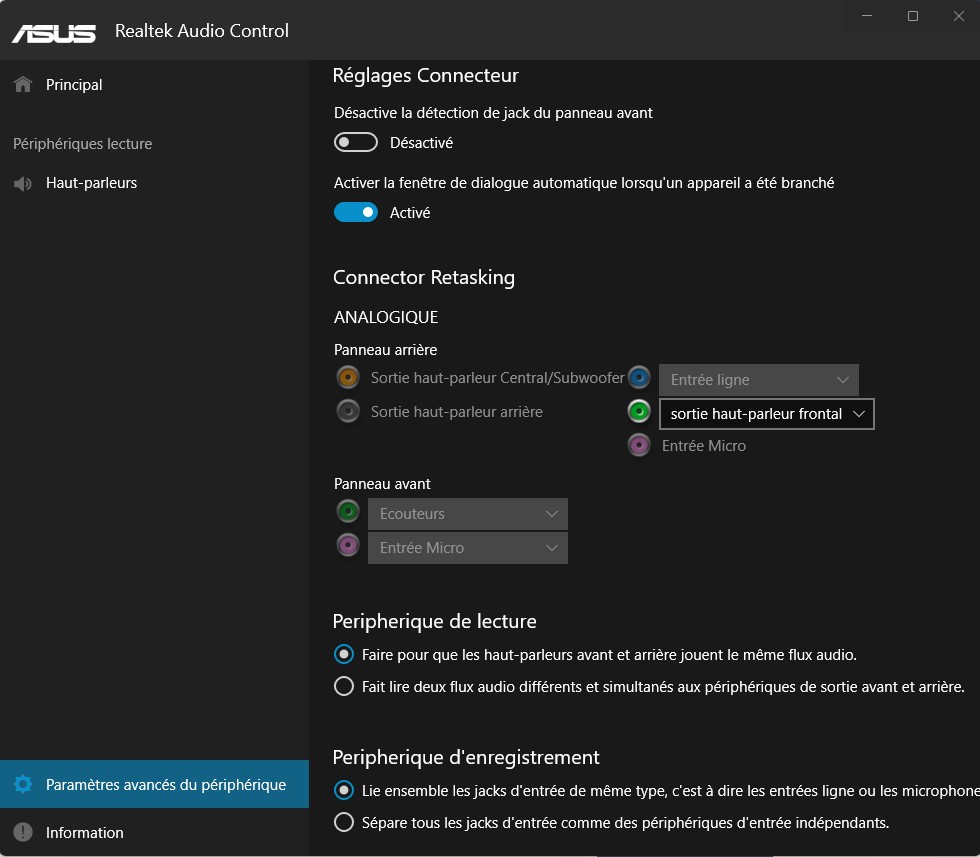This screenshot has height=857, width=980.
Task: Expand the sortie haut-parleur frontal dropdown
Action: (x=766, y=414)
